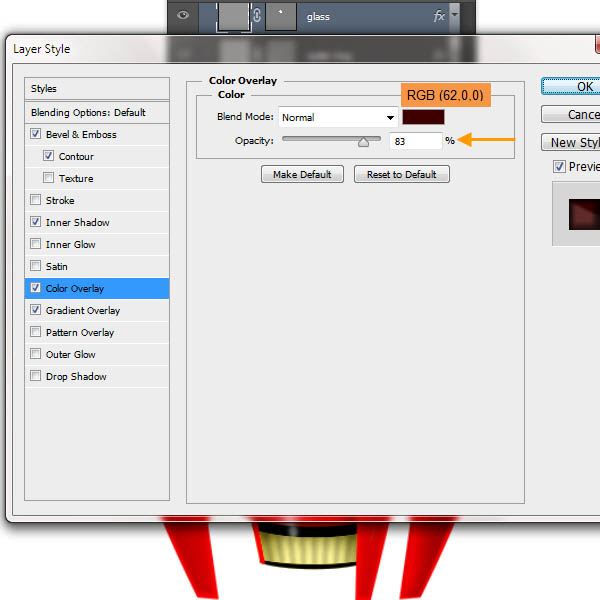Click the dark red overlay color swatch
The height and width of the screenshot is (600, 600).
coord(423,117)
